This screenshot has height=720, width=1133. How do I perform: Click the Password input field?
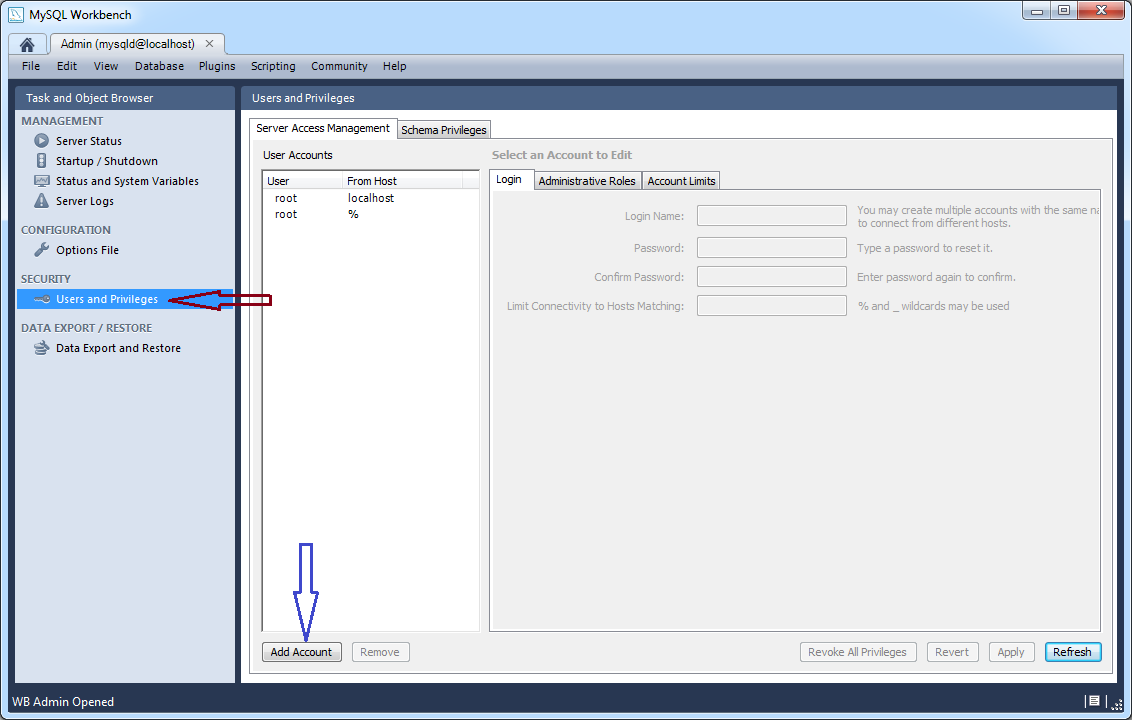(772, 247)
